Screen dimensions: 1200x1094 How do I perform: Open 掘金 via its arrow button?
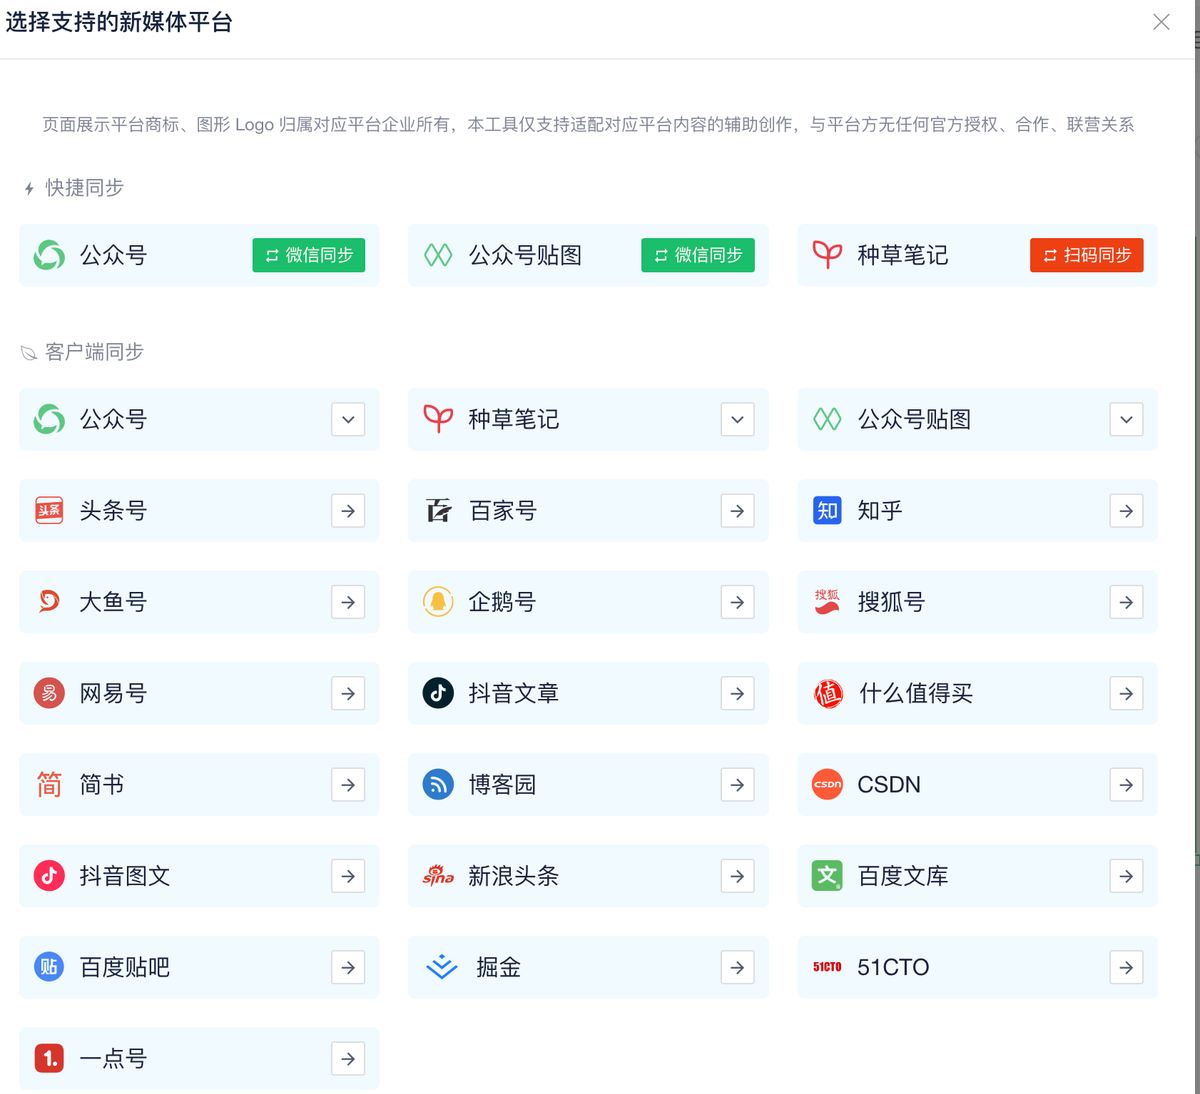click(737, 967)
